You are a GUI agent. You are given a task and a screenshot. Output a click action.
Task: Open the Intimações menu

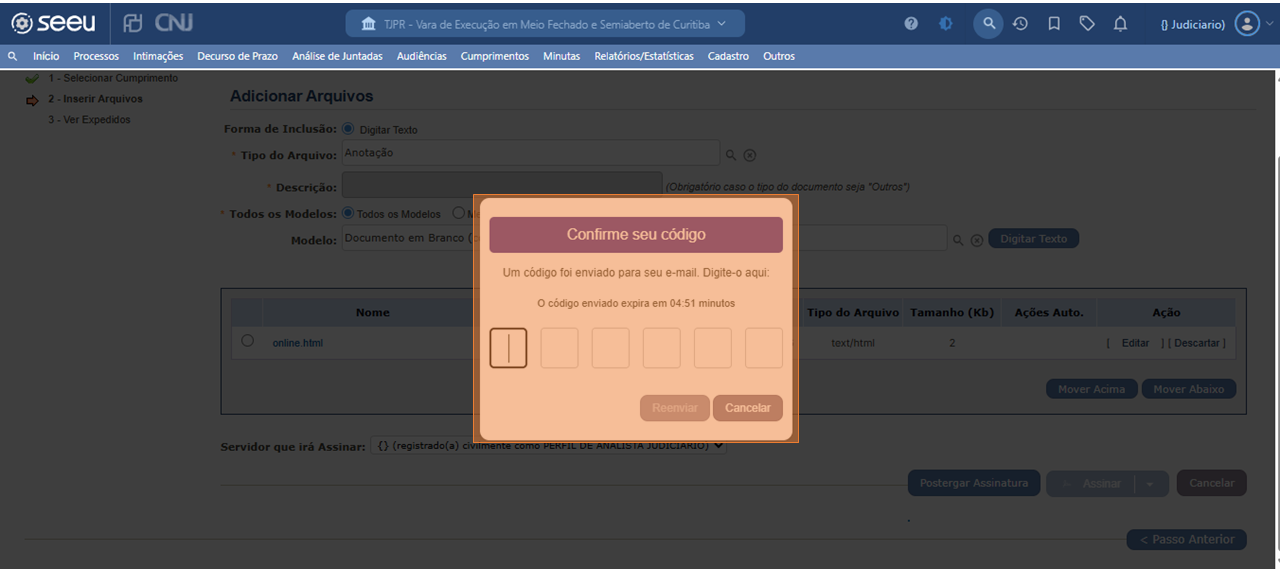pos(158,57)
